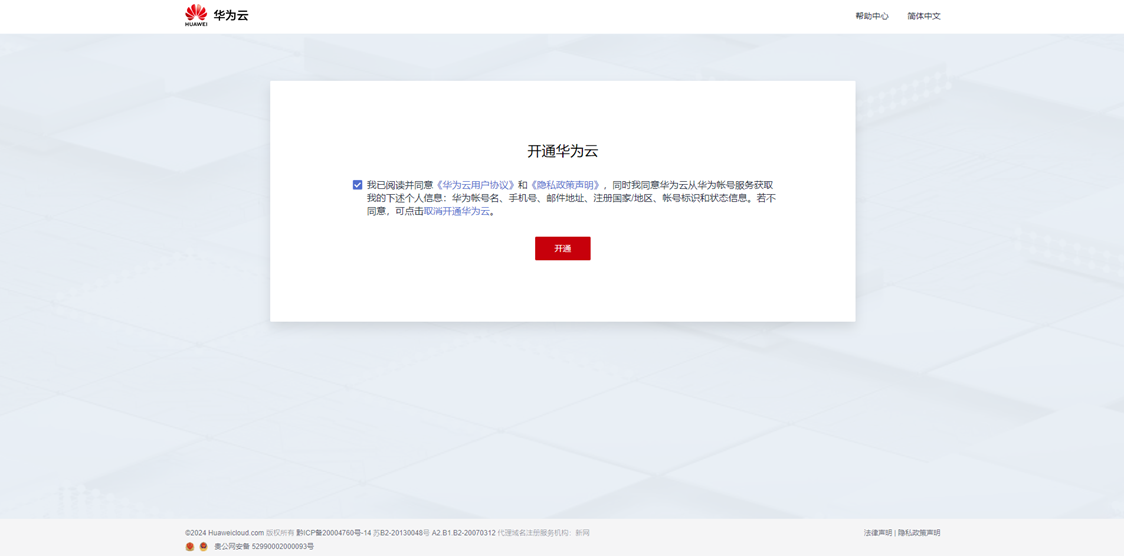
Task: Click 开通华为云 heading text
Action: 563,151
